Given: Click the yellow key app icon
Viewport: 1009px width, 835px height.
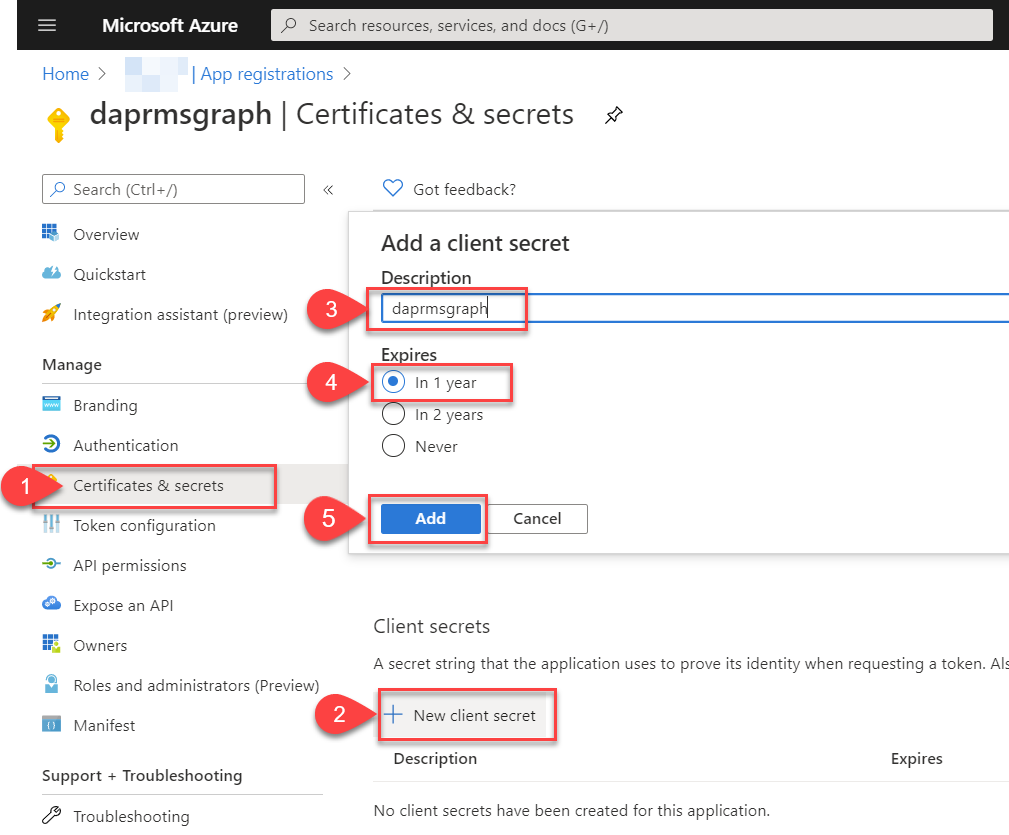Looking at the screenshot, I should (59, 124).
